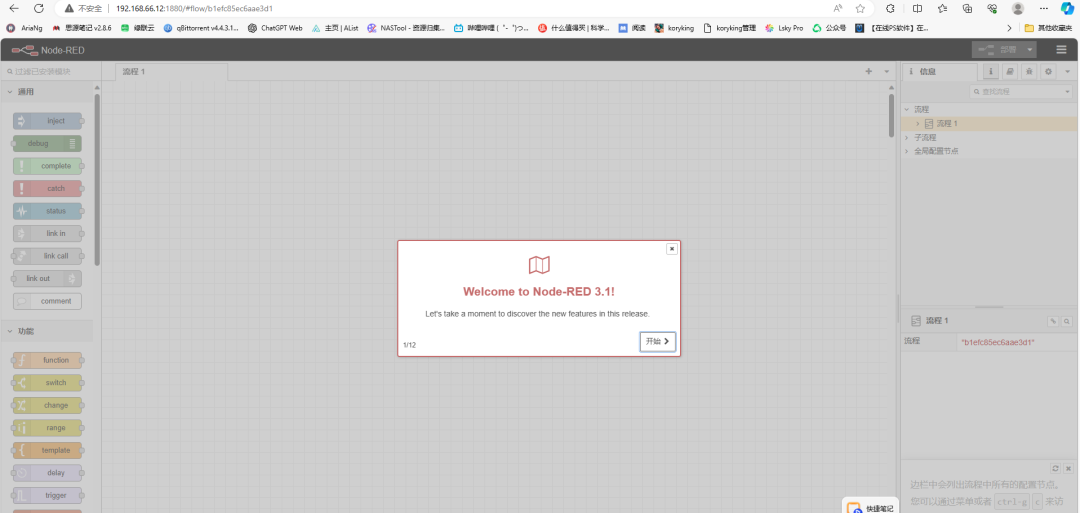
Task: Select the template node in palette
Action: [48, 450]
